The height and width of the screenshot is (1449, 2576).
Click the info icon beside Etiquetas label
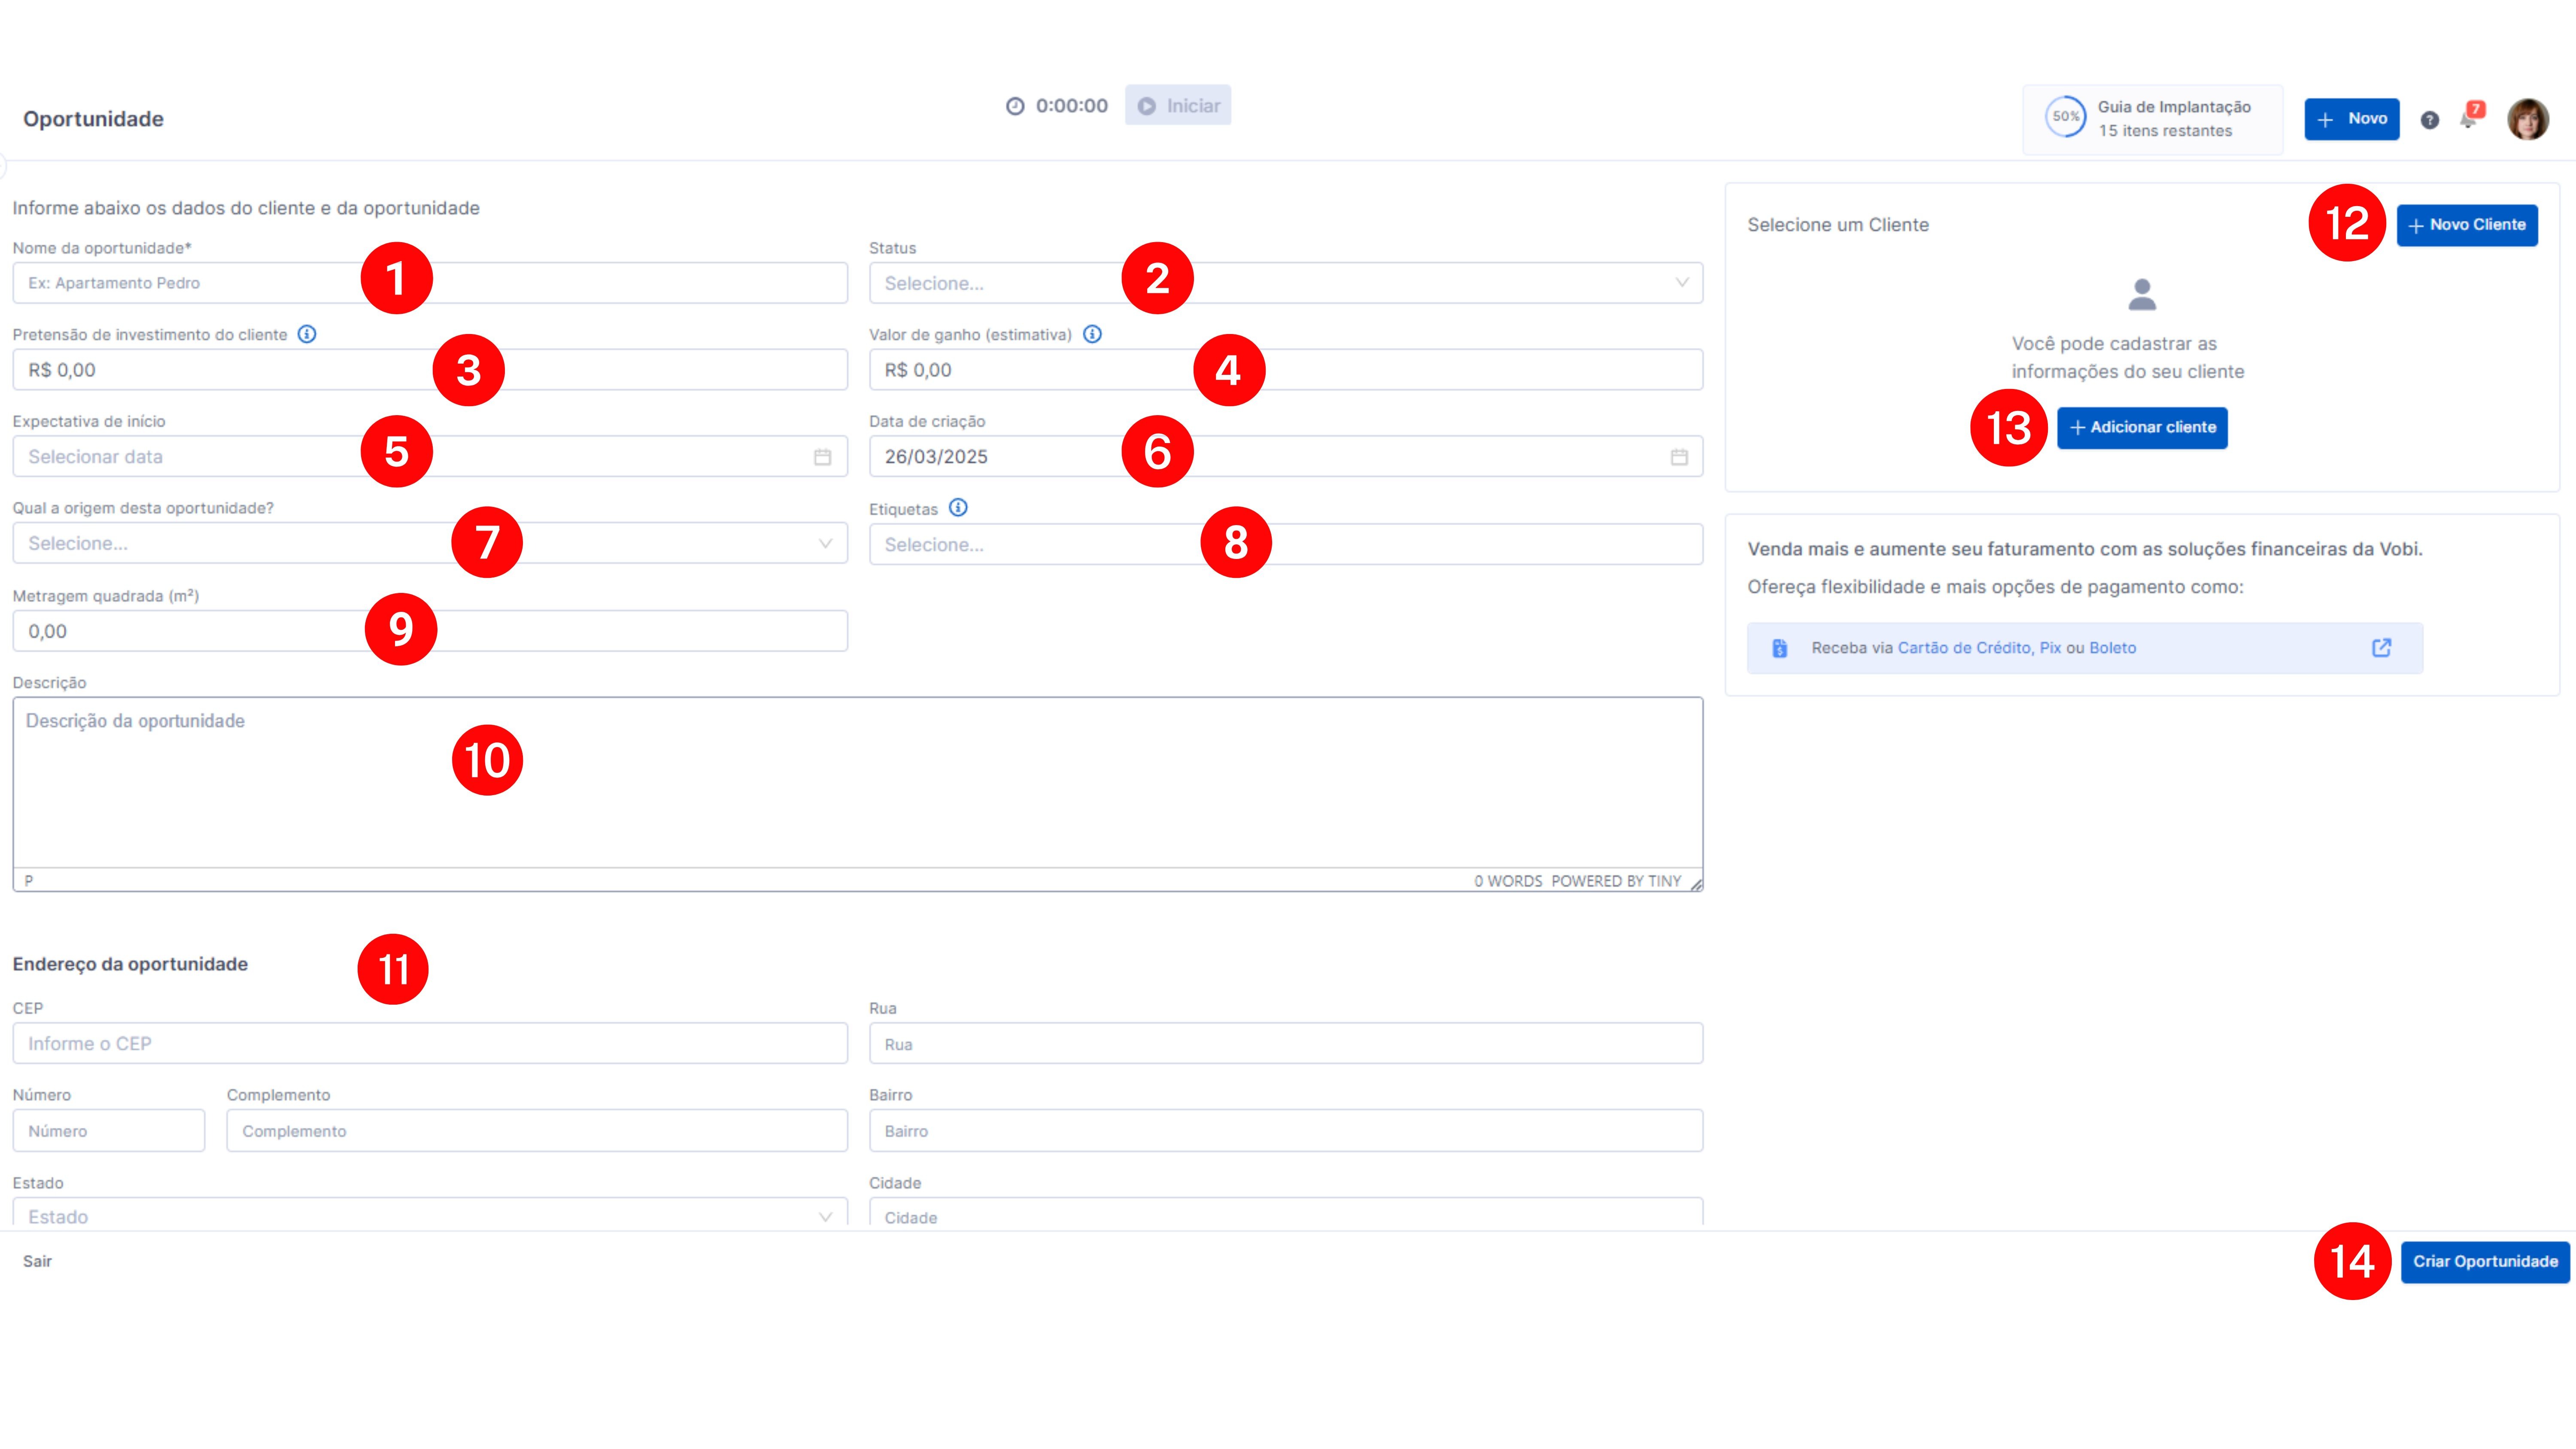click(x=958, y=508)
